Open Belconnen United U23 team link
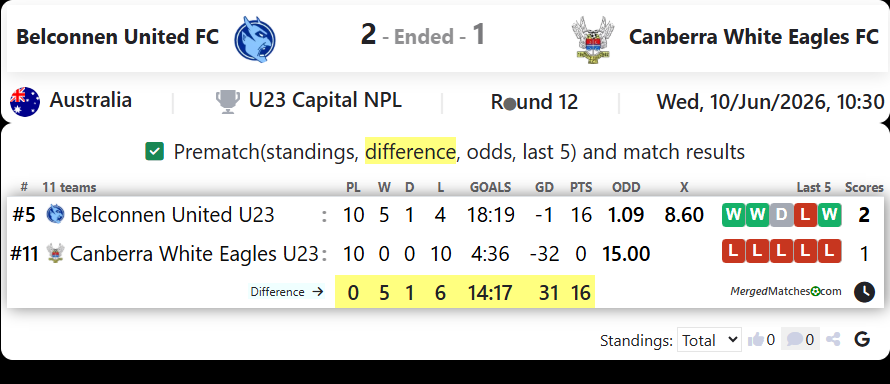This screenshot has height=384, width=890. [x=172, y=215]
